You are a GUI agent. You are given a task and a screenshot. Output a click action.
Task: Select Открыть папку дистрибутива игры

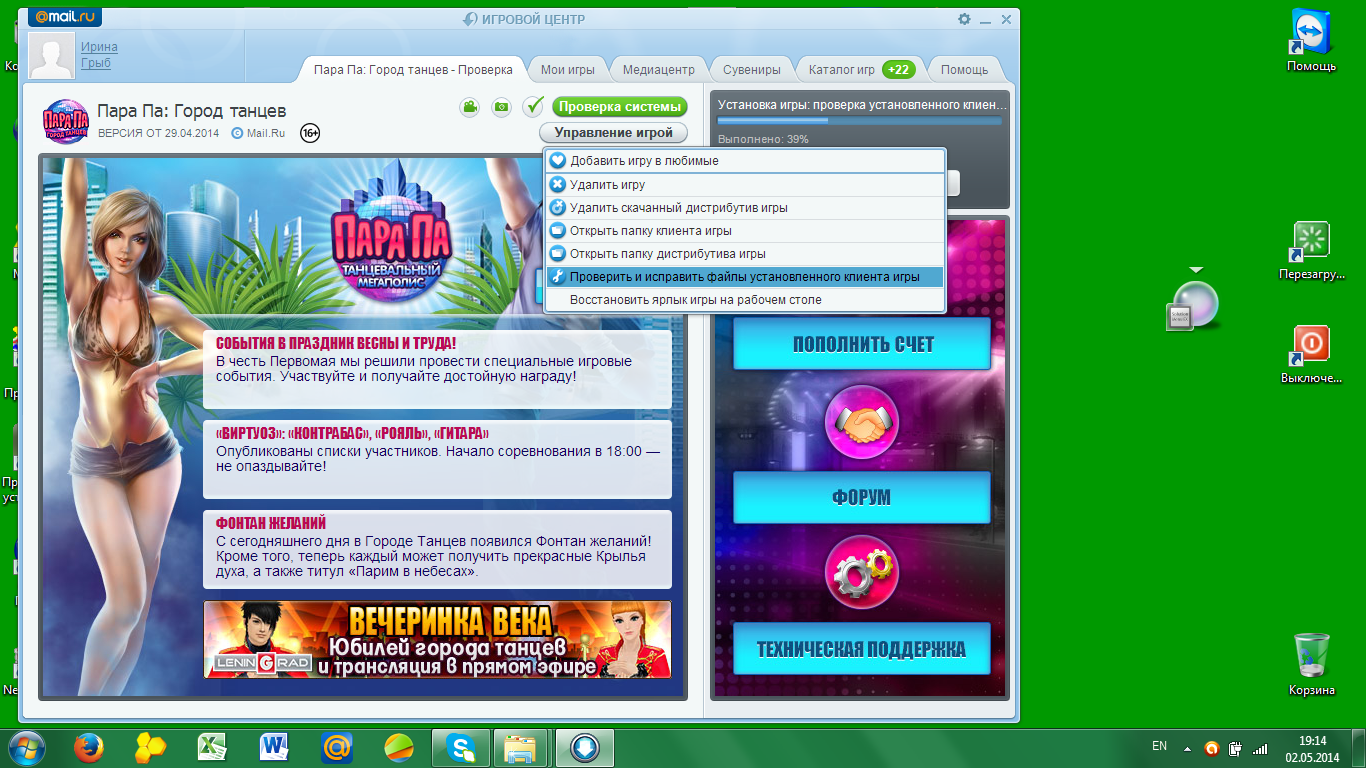coord(745,254)
